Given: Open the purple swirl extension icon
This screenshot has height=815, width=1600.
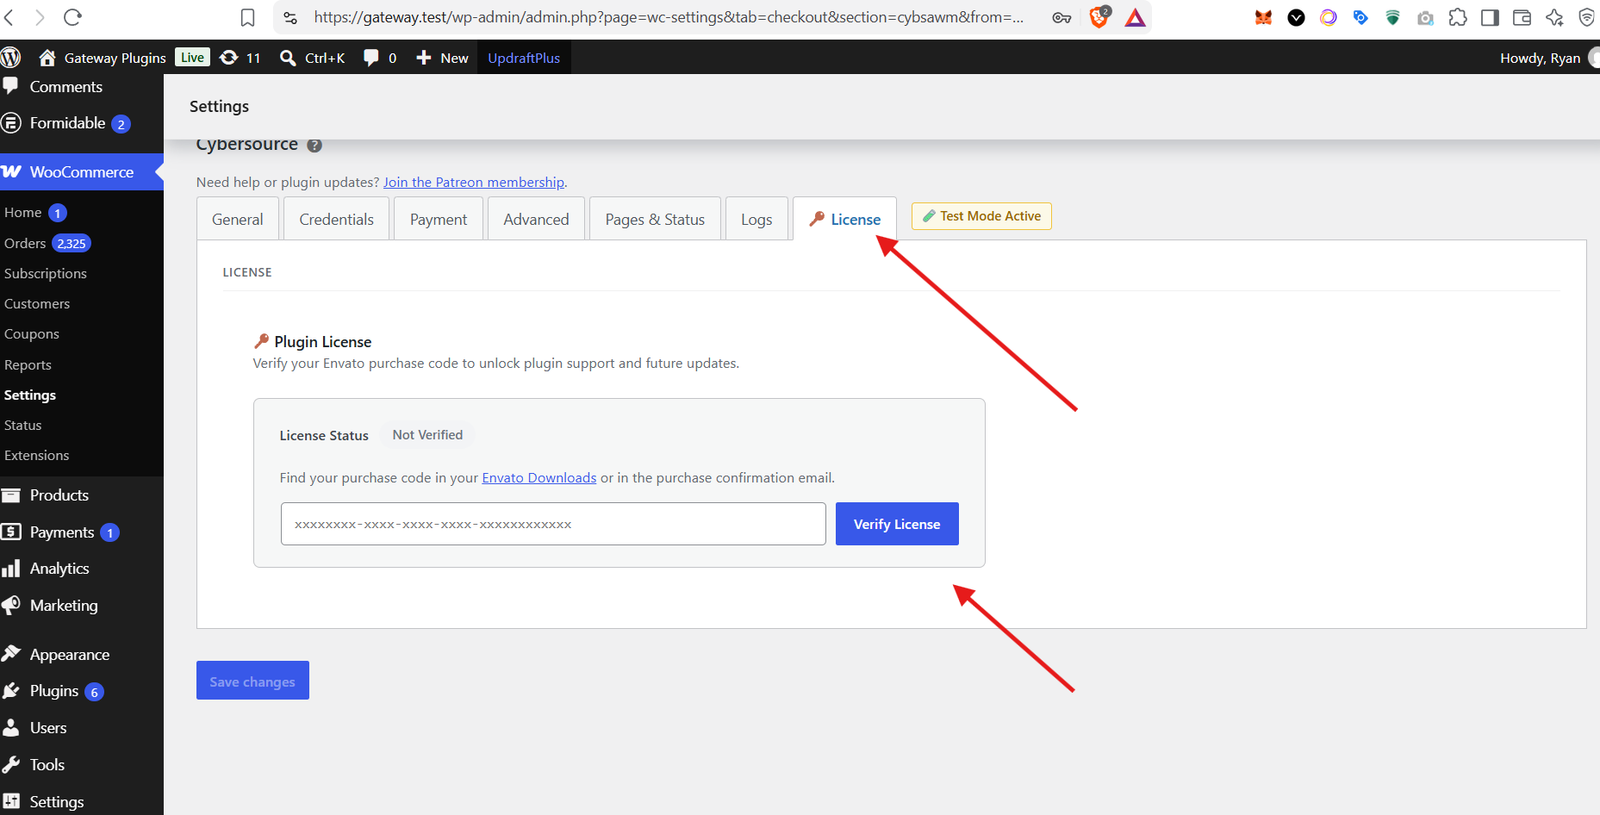Looking at the screenshot, I should (x=1328, y=17).
